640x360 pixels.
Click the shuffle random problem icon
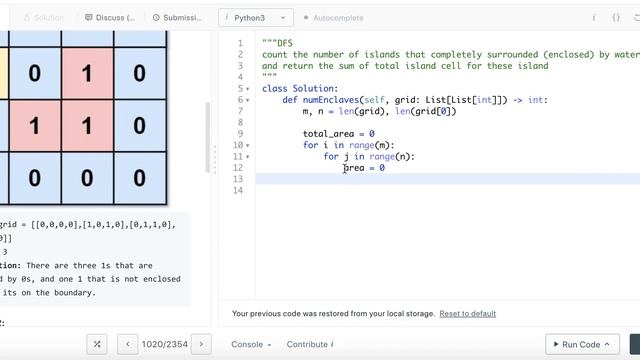pos(97,344)
